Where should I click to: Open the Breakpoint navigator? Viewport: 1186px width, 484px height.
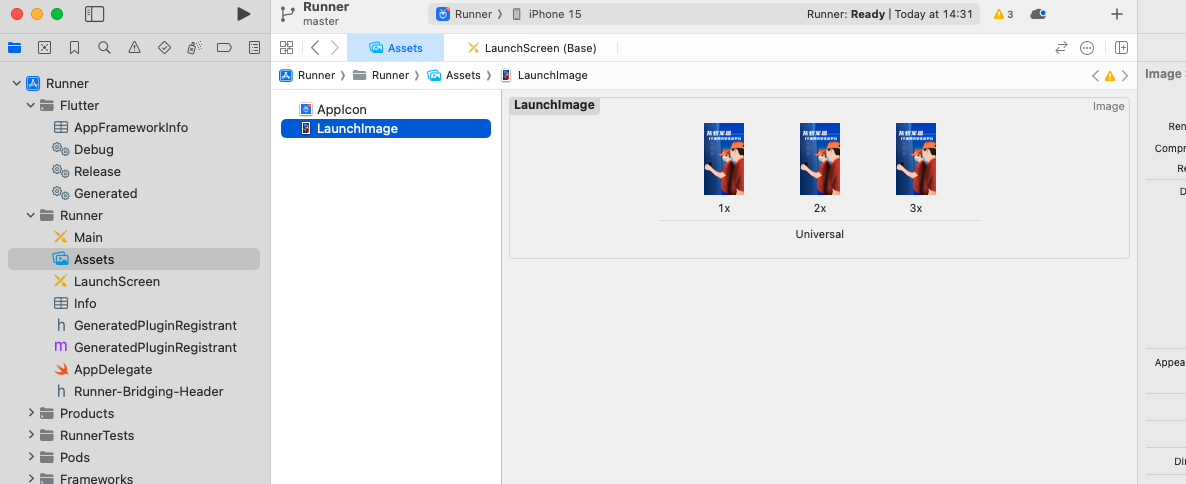225,48
